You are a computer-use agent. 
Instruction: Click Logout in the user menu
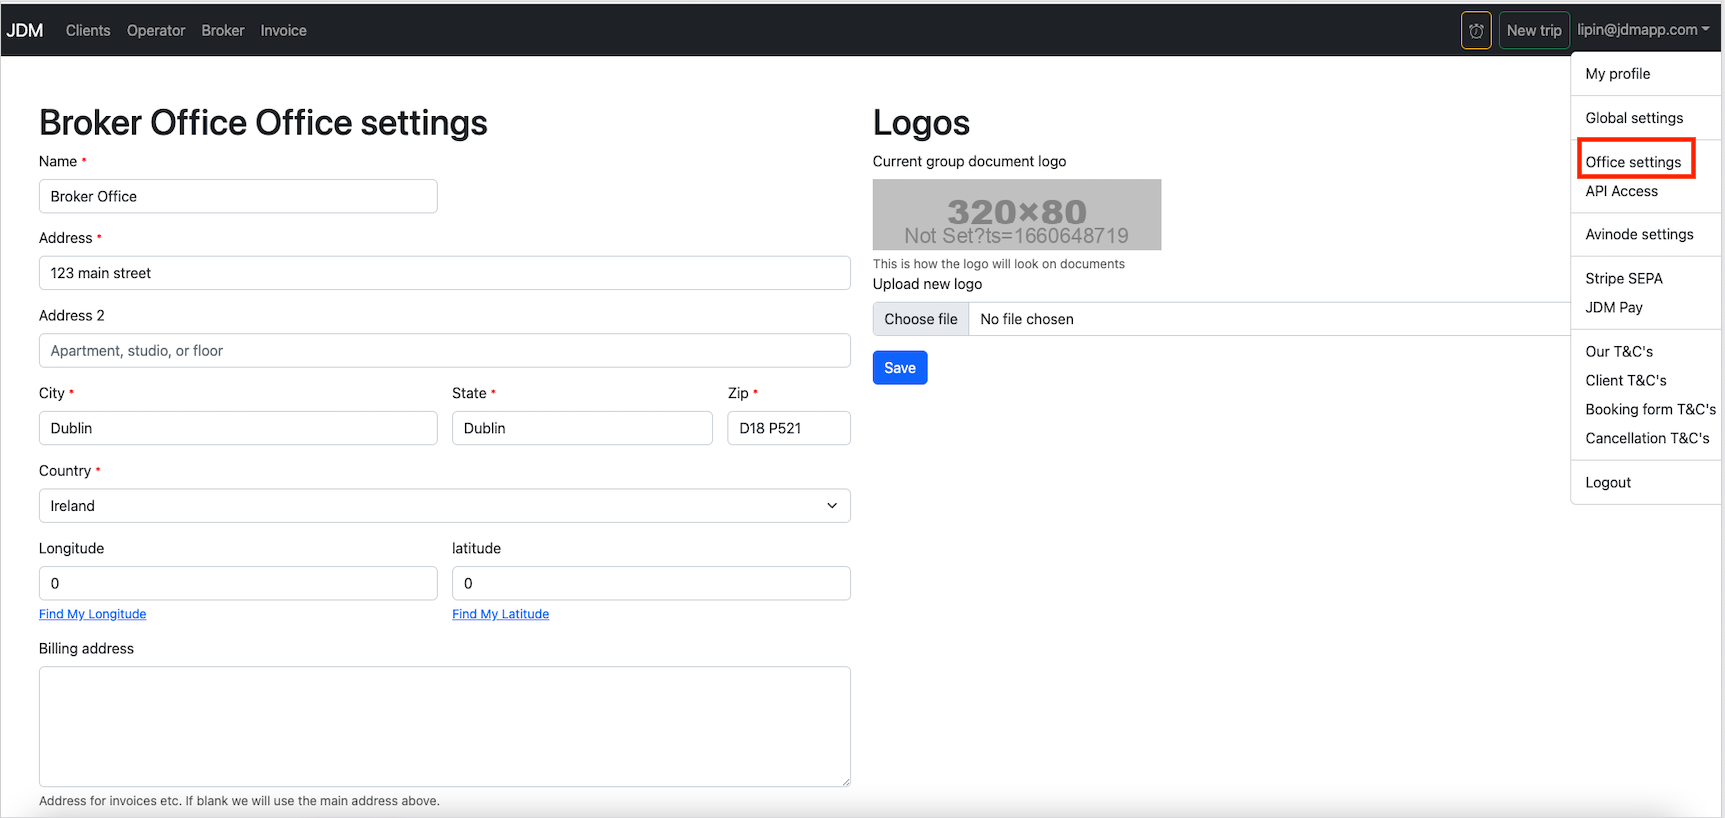[x=1608, y=482]
